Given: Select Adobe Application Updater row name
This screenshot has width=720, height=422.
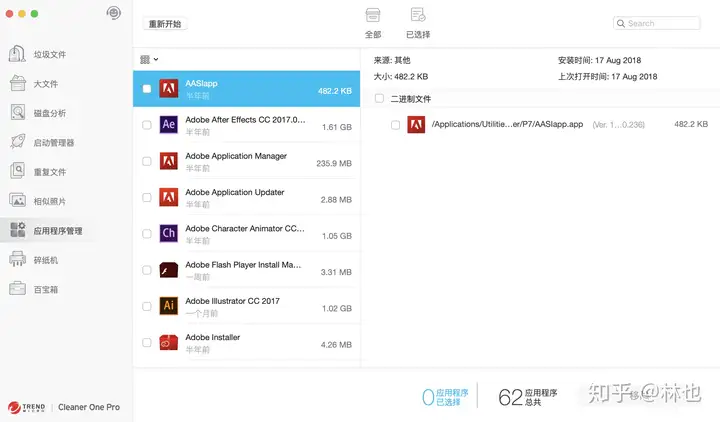Looking at the screenshot, I should coord(235,192).
